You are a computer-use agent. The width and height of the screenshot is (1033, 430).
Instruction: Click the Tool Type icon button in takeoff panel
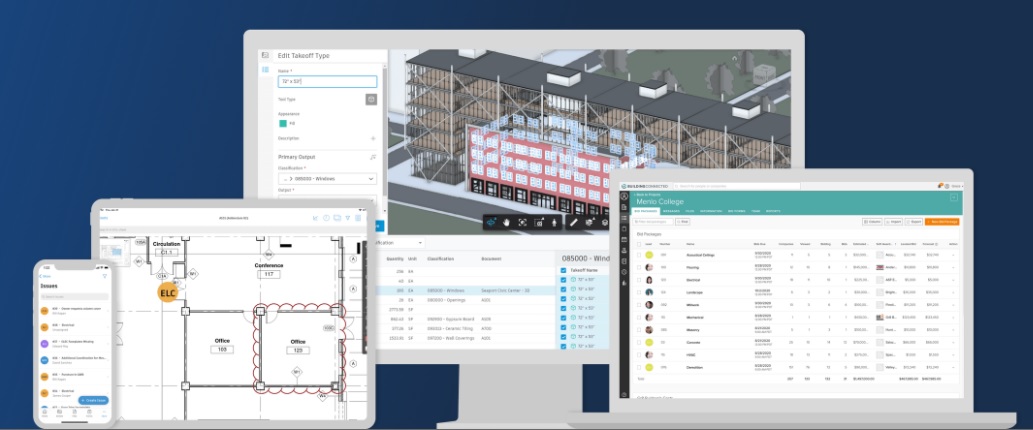[371, 100]
